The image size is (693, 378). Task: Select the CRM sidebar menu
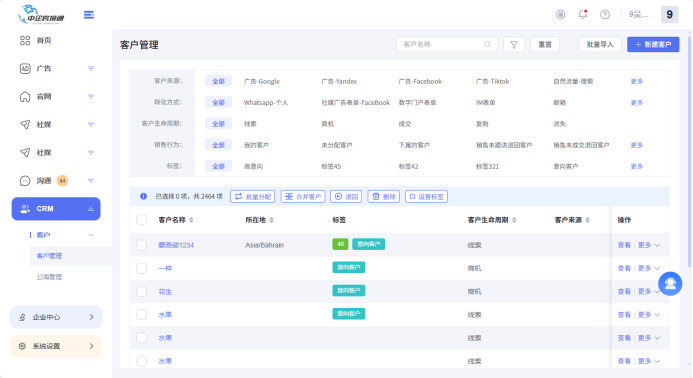(x=56, y=209)
